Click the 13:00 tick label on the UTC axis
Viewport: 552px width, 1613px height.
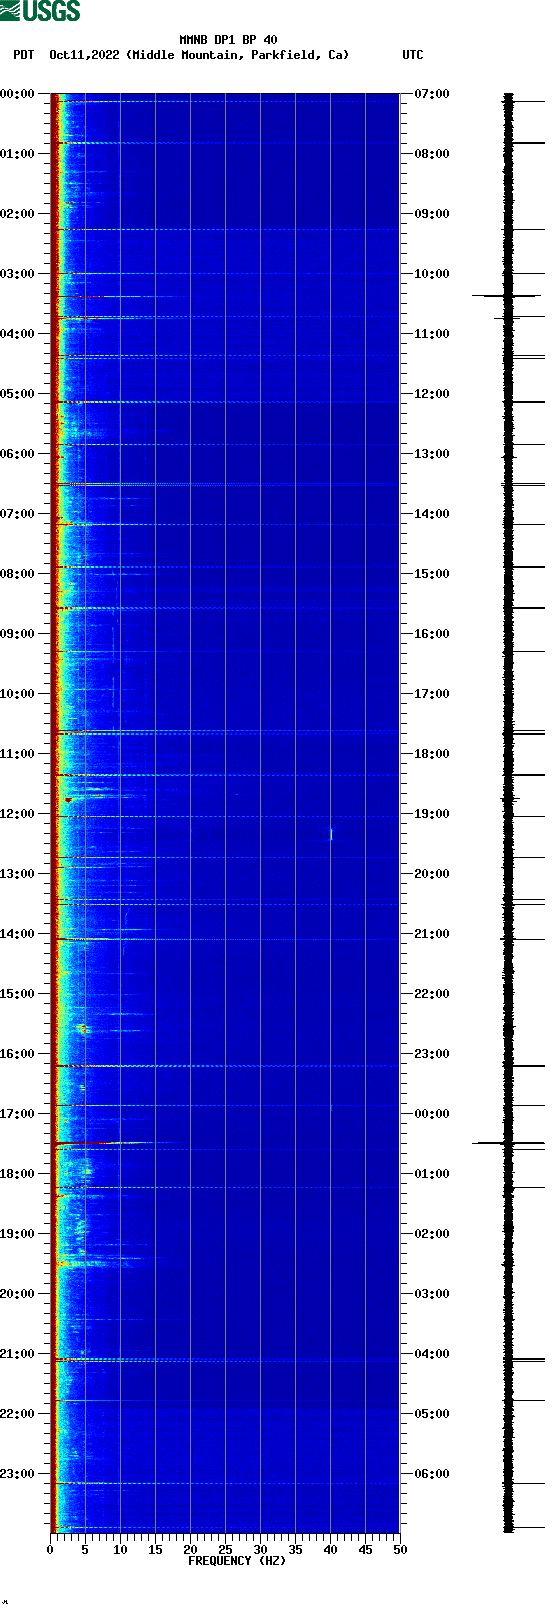[x=432, y=454]
